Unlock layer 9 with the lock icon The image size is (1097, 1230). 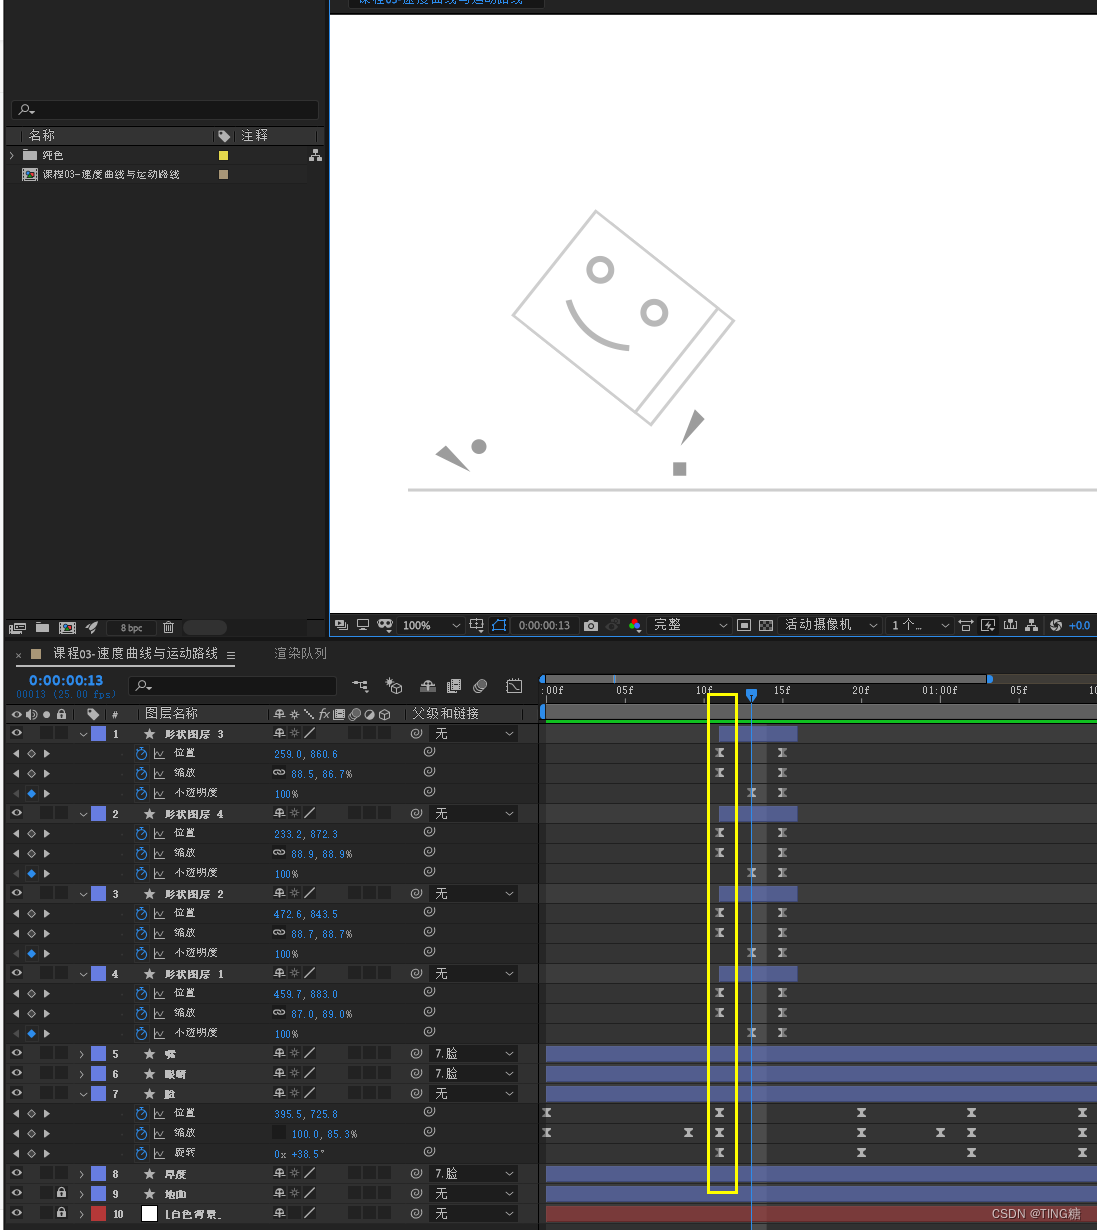click(x=61, y=1193)
